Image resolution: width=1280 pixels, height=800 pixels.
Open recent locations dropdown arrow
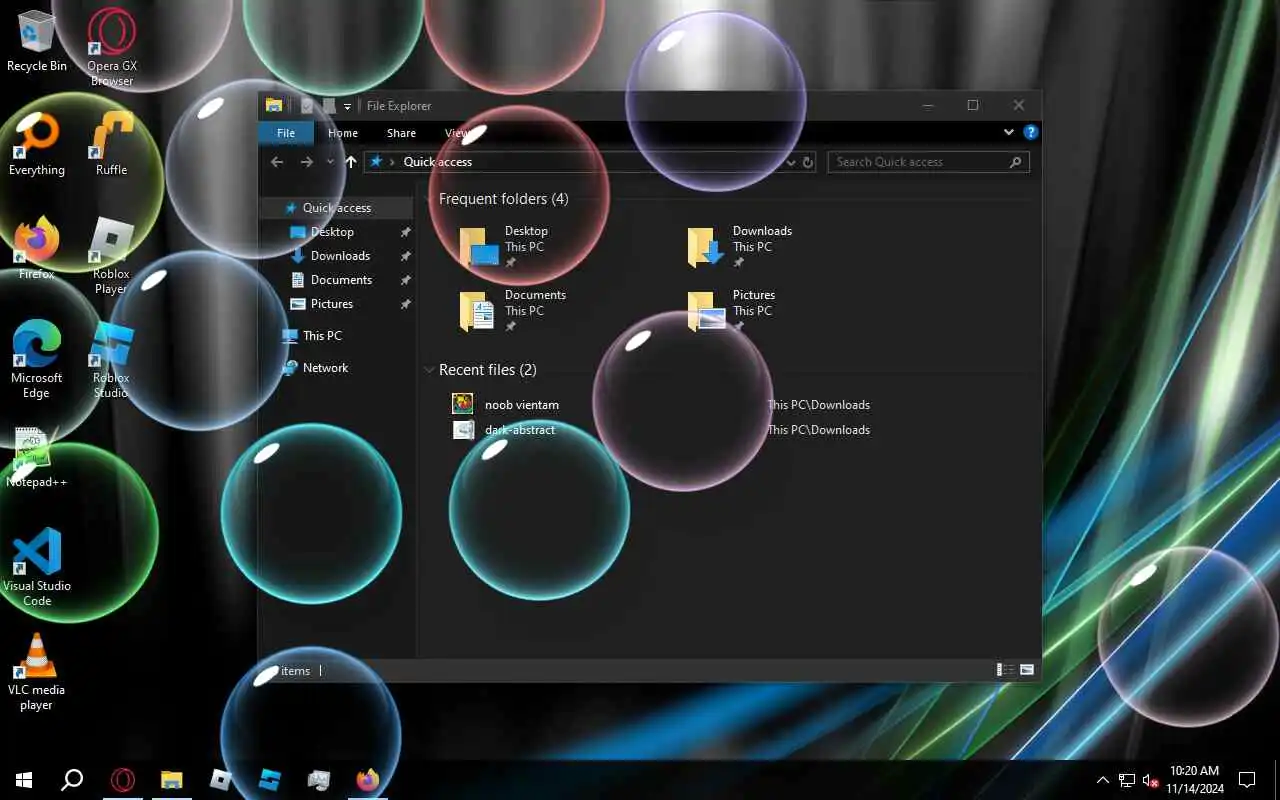pos(330,162)
